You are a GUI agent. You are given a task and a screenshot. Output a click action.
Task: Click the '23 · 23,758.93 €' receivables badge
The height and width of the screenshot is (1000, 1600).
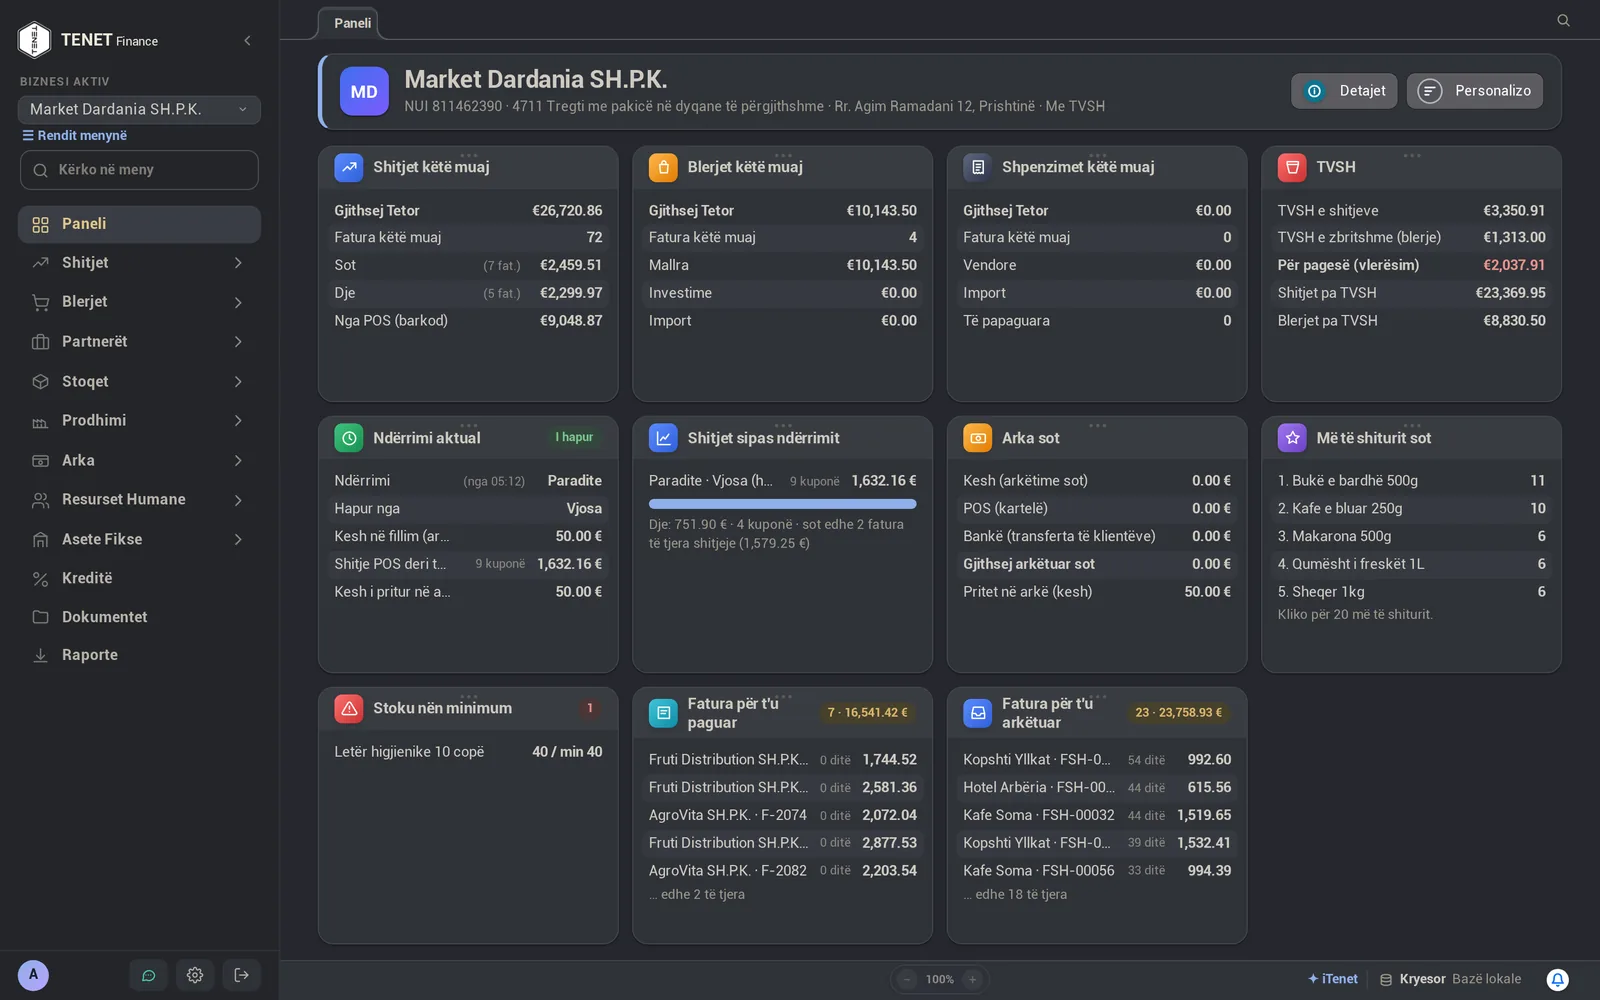[1178, 713]
